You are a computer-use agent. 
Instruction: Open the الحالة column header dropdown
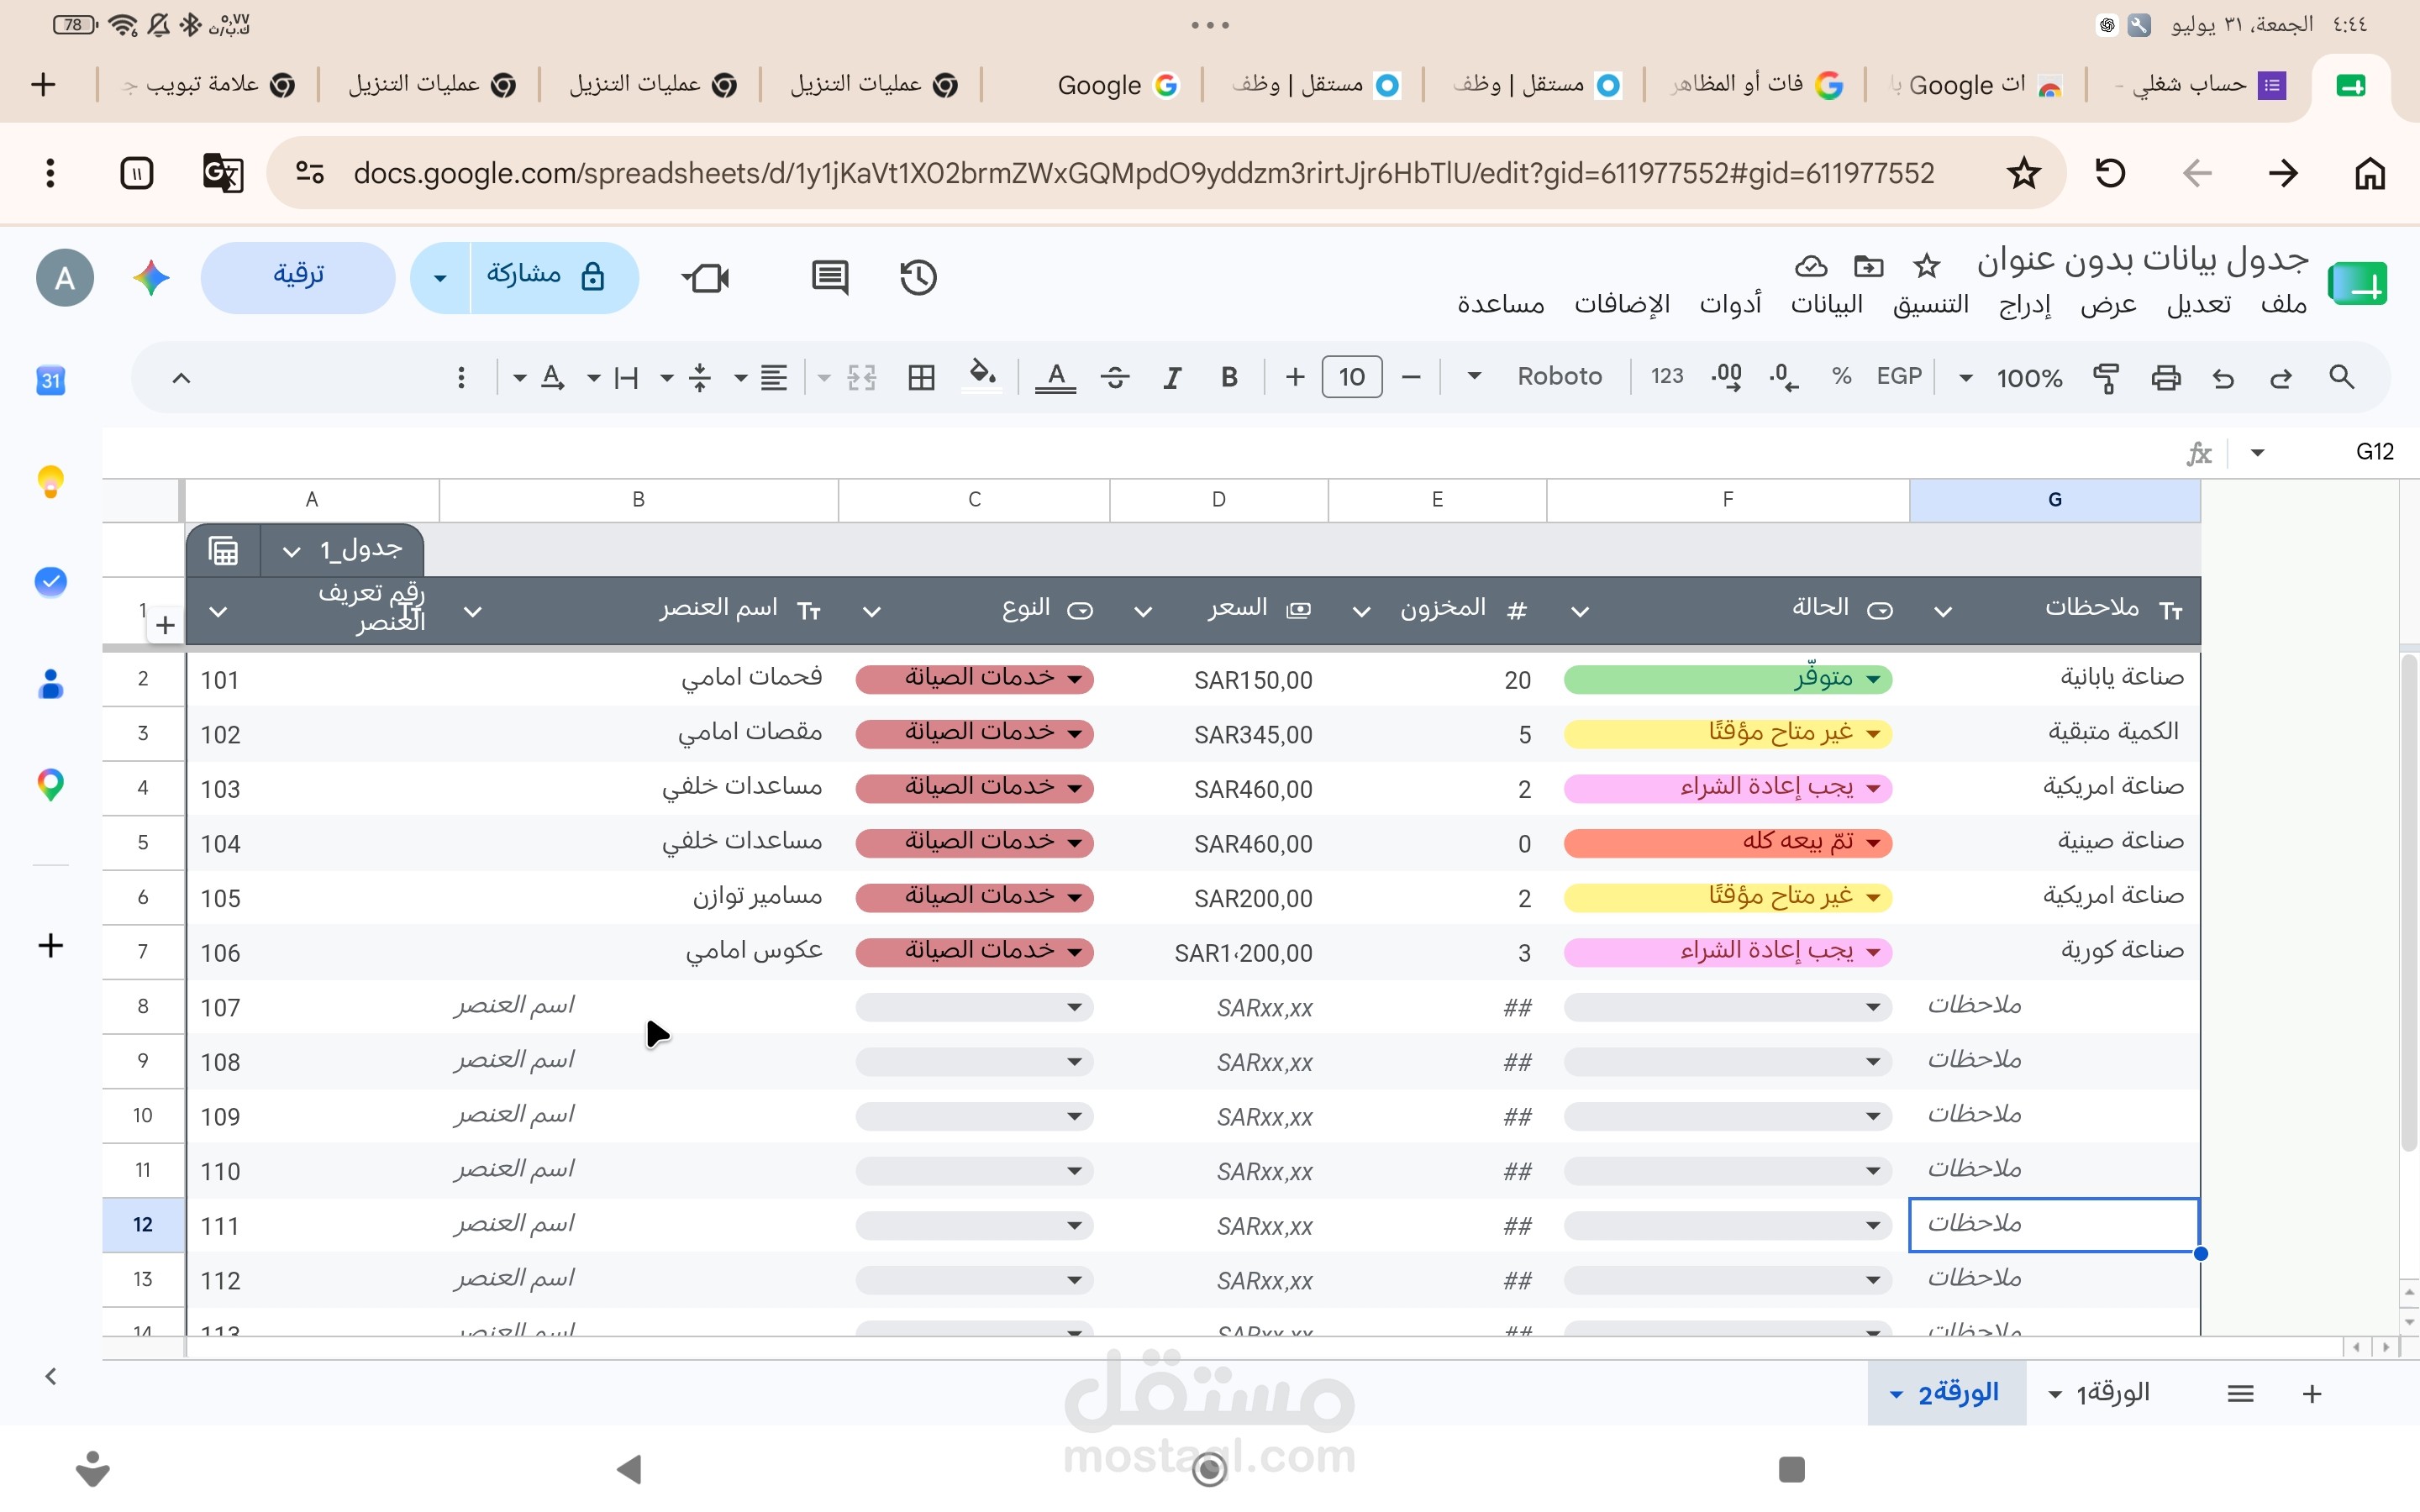(x=1580, y=611)
